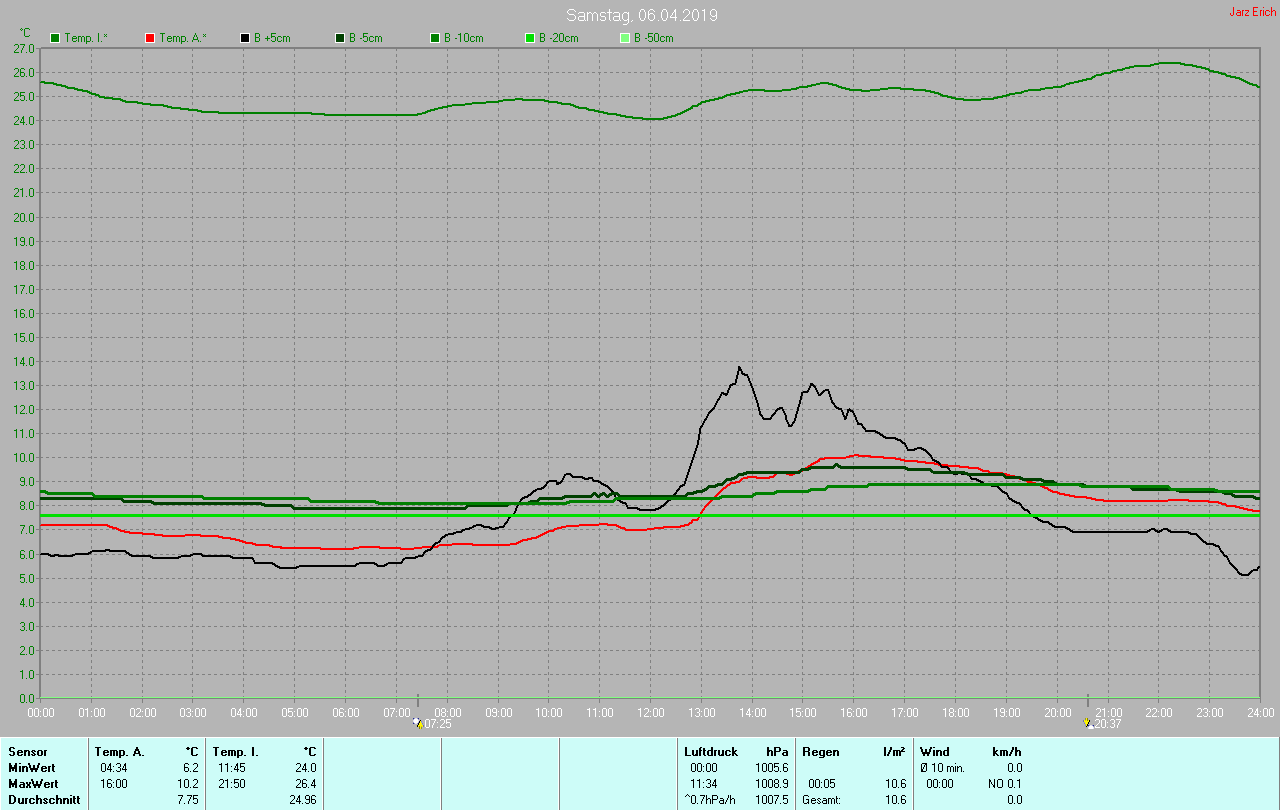Click the 6.2 minimum outdoor temperature
Screen dimensions: 1280x810
[193, 768]
